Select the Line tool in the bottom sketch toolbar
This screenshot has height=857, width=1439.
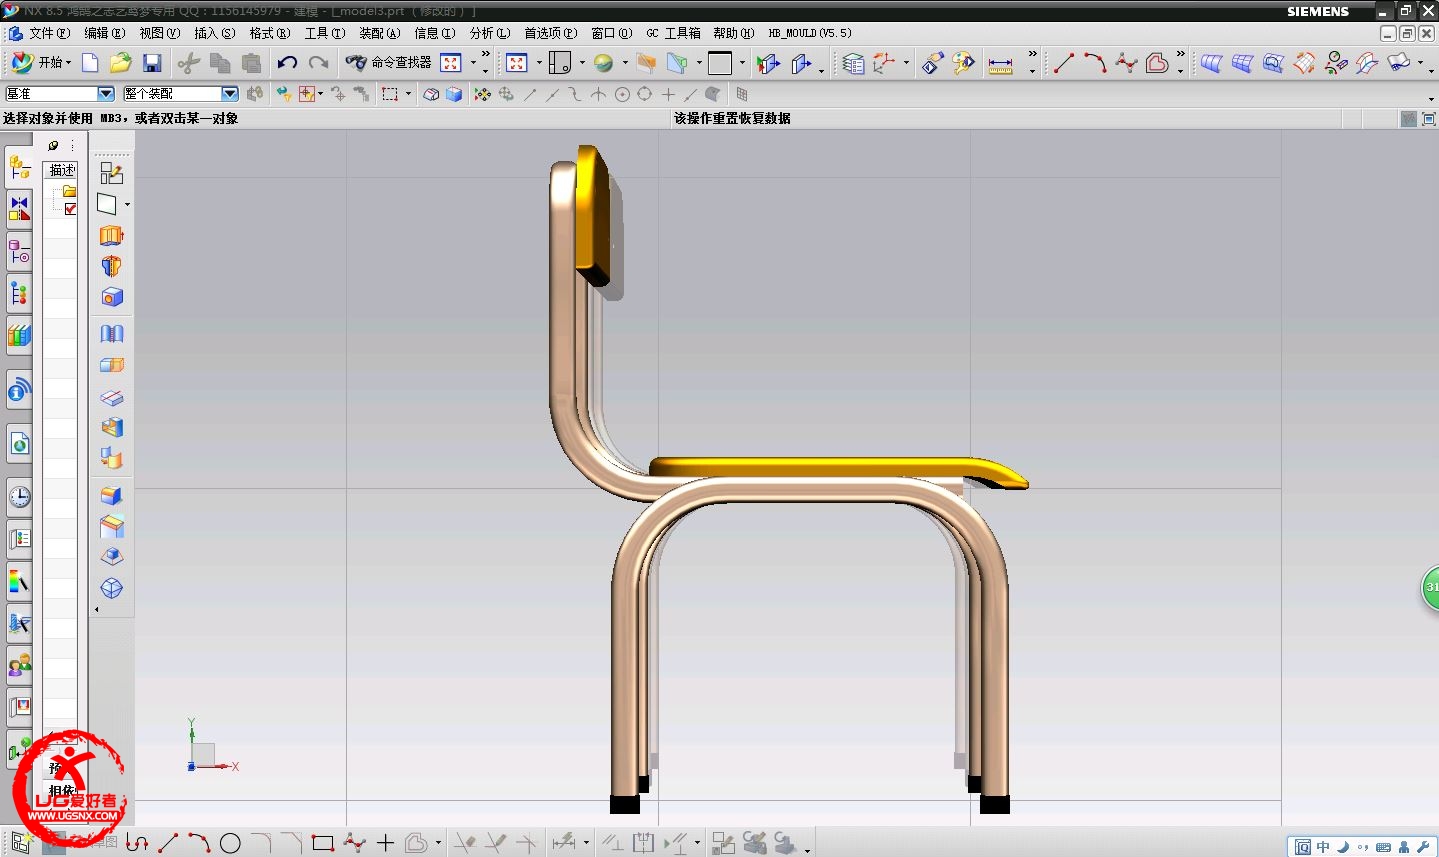coord(168,843)
